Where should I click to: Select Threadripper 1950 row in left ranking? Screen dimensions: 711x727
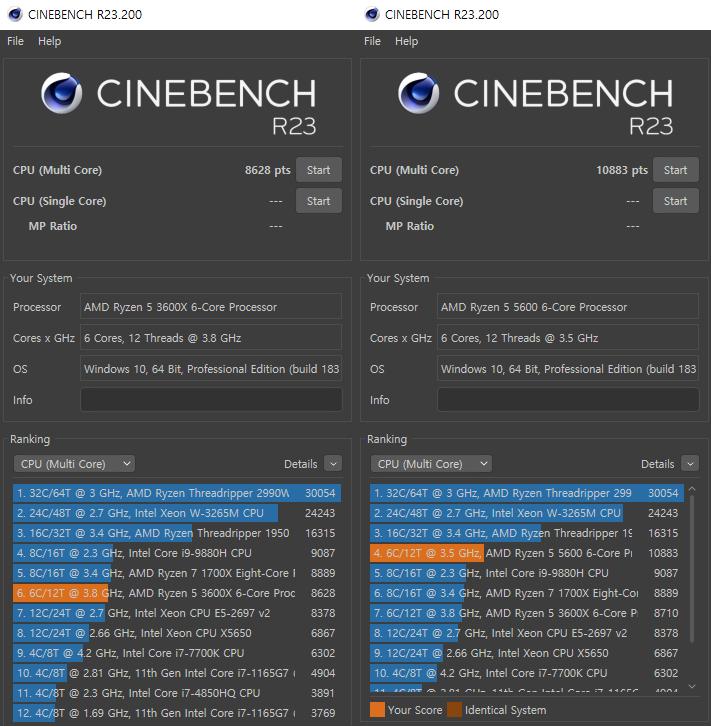(177, 533)
